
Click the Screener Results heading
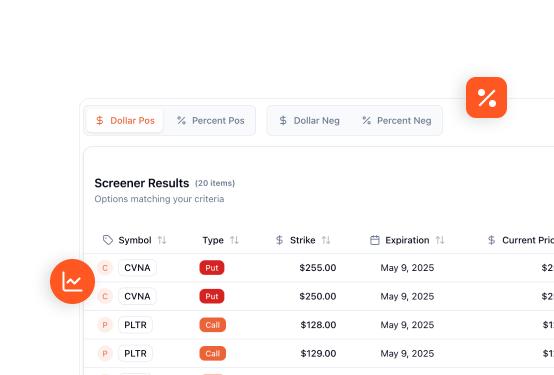[142, 183]
